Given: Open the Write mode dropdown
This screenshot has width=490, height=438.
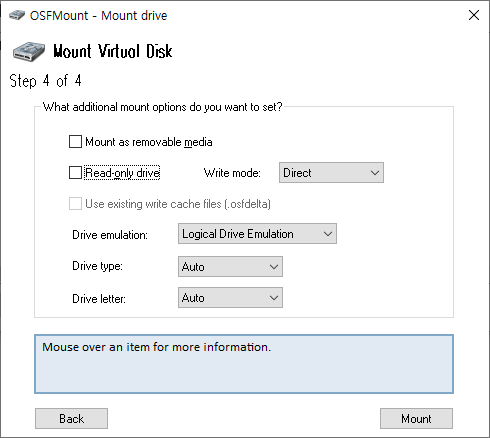Looking at the screenshot, I should click(x=331, y=173).
